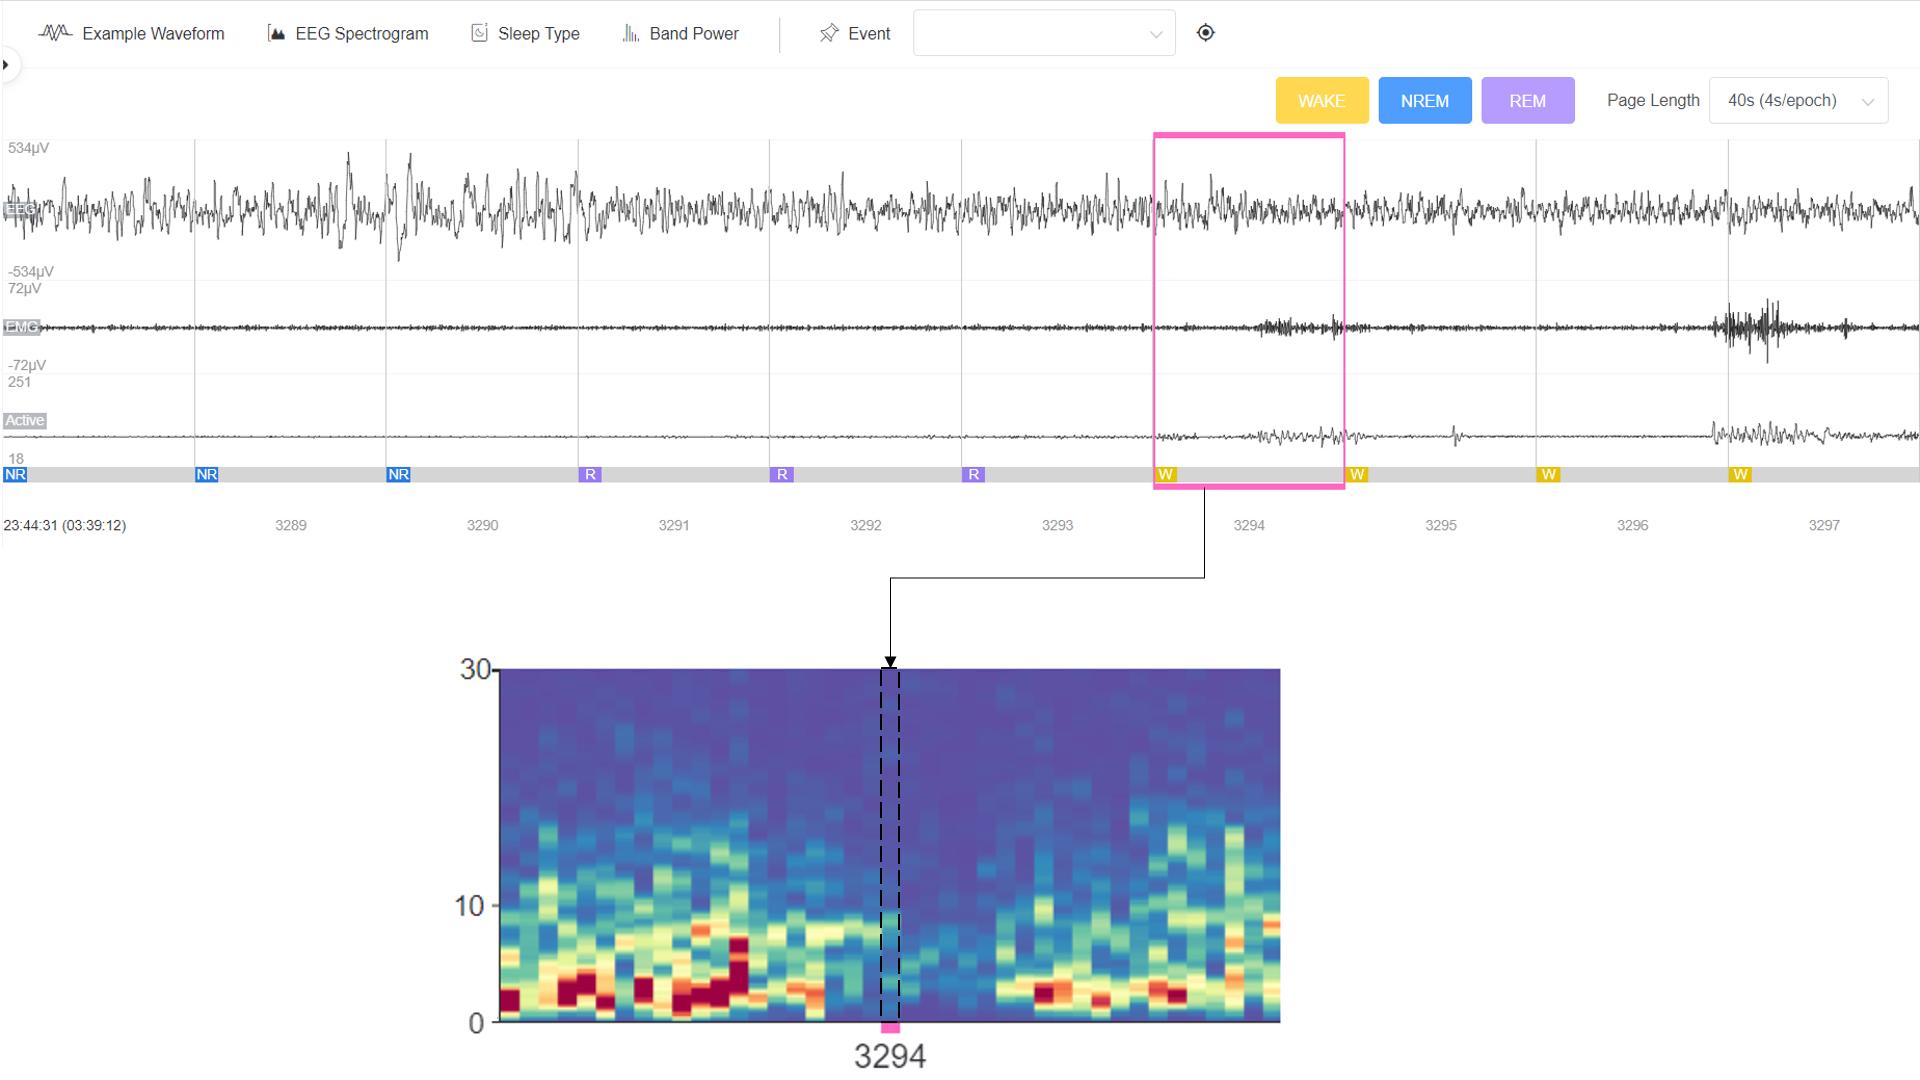Click the Event pin icon
The width and height of the screenshot is (1920, 1080).
point(828,33)
